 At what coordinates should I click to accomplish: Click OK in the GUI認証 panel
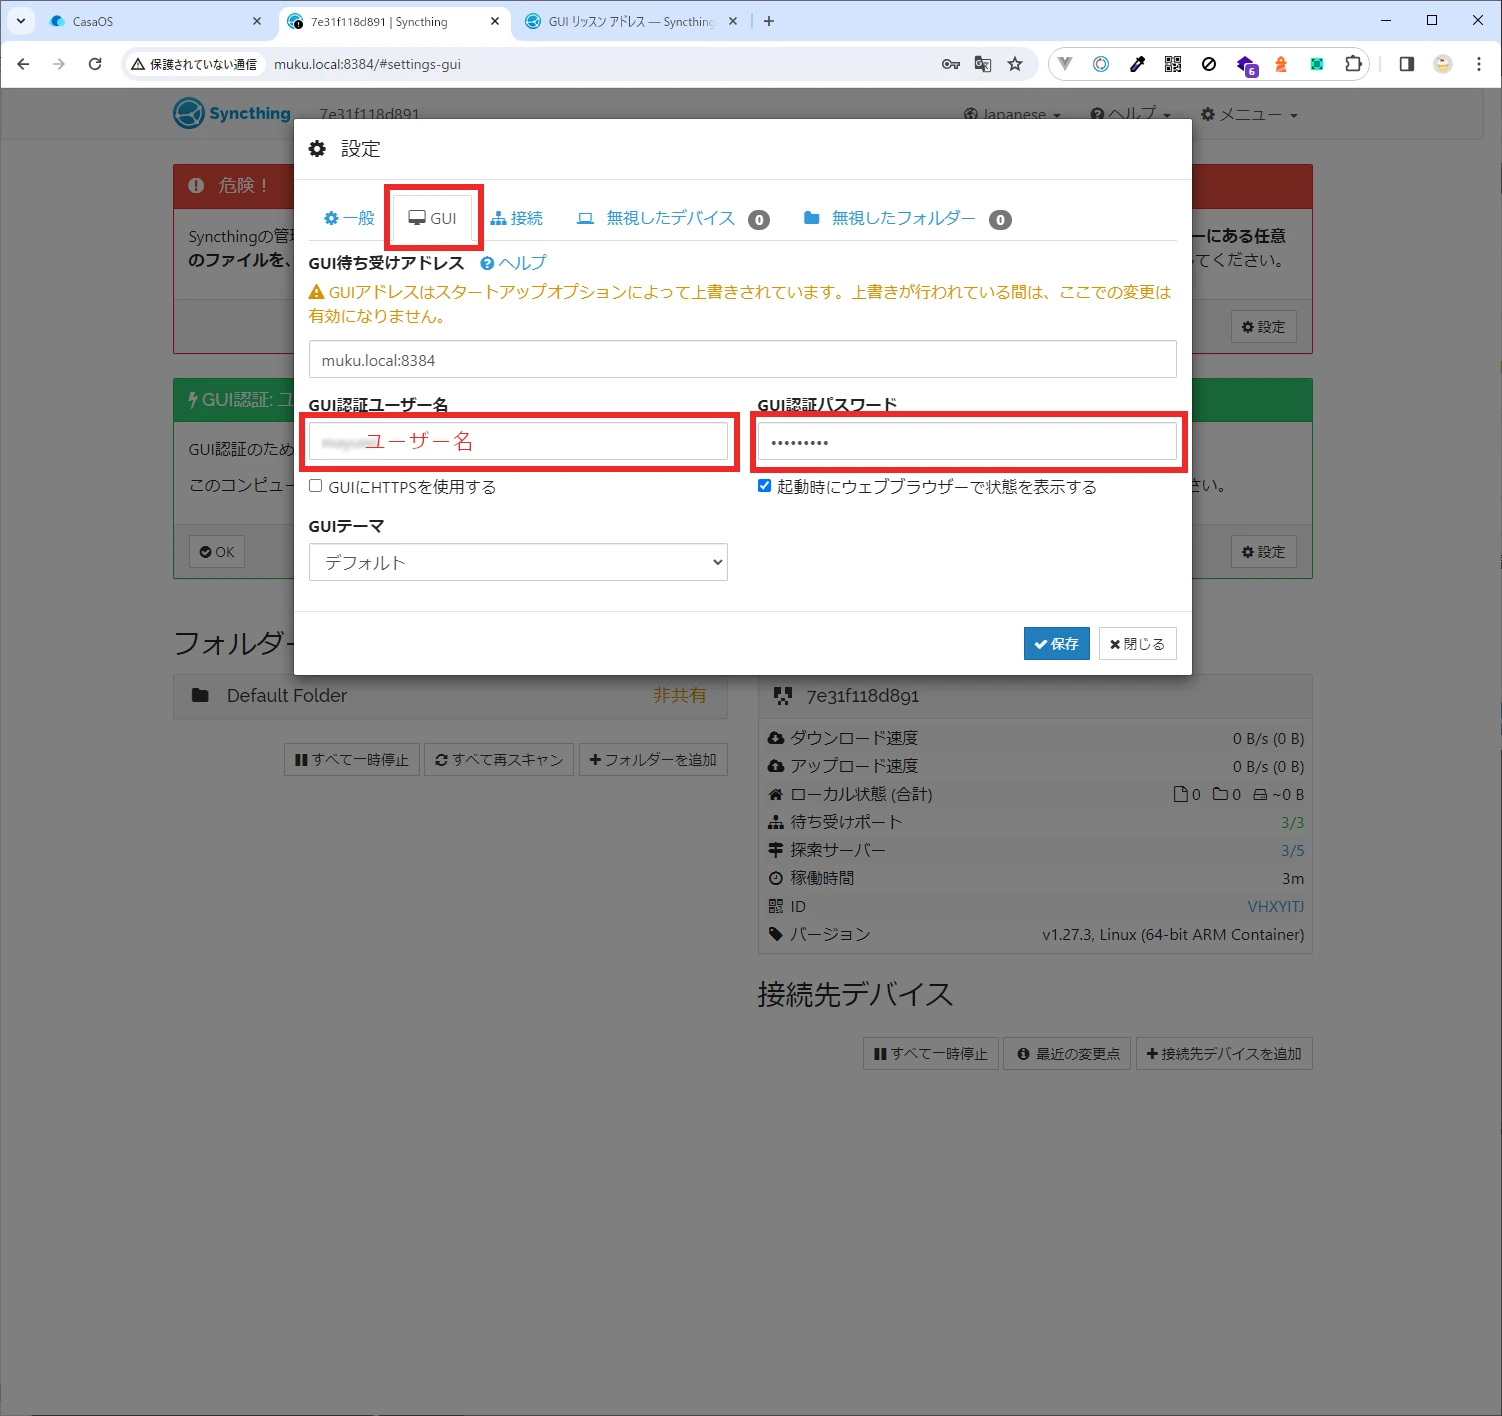click(x=217, y=552)
